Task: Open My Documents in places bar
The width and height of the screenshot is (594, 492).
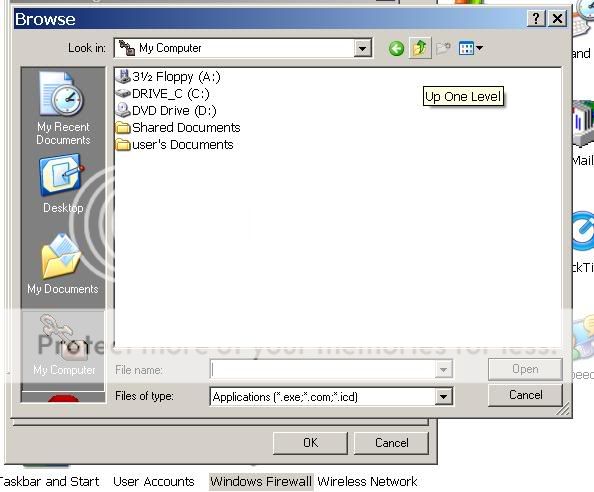Action: 63,264
